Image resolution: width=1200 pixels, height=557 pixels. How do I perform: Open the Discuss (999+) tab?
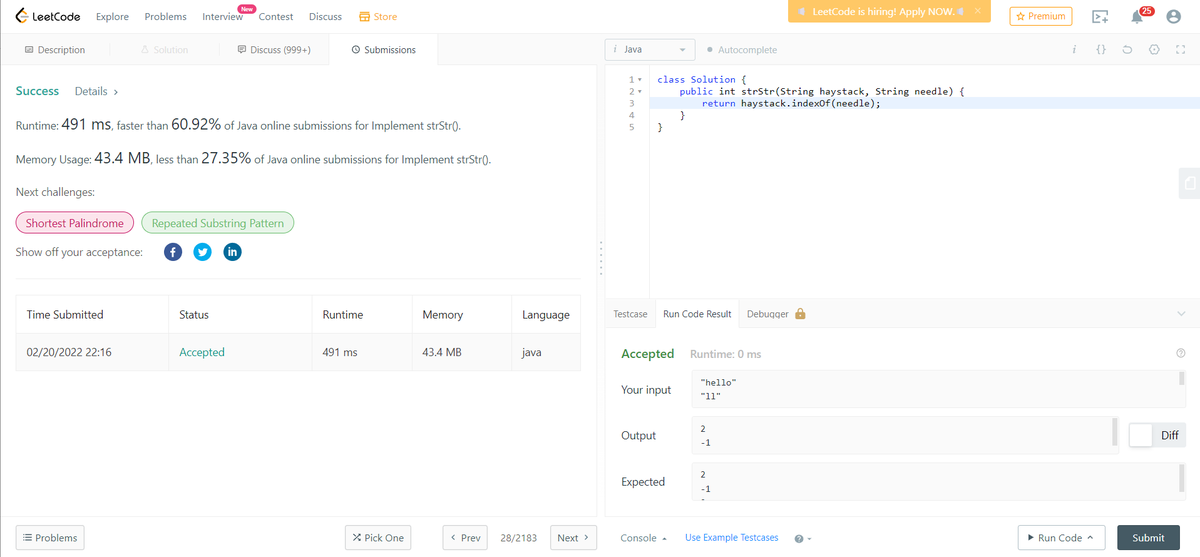274,50
